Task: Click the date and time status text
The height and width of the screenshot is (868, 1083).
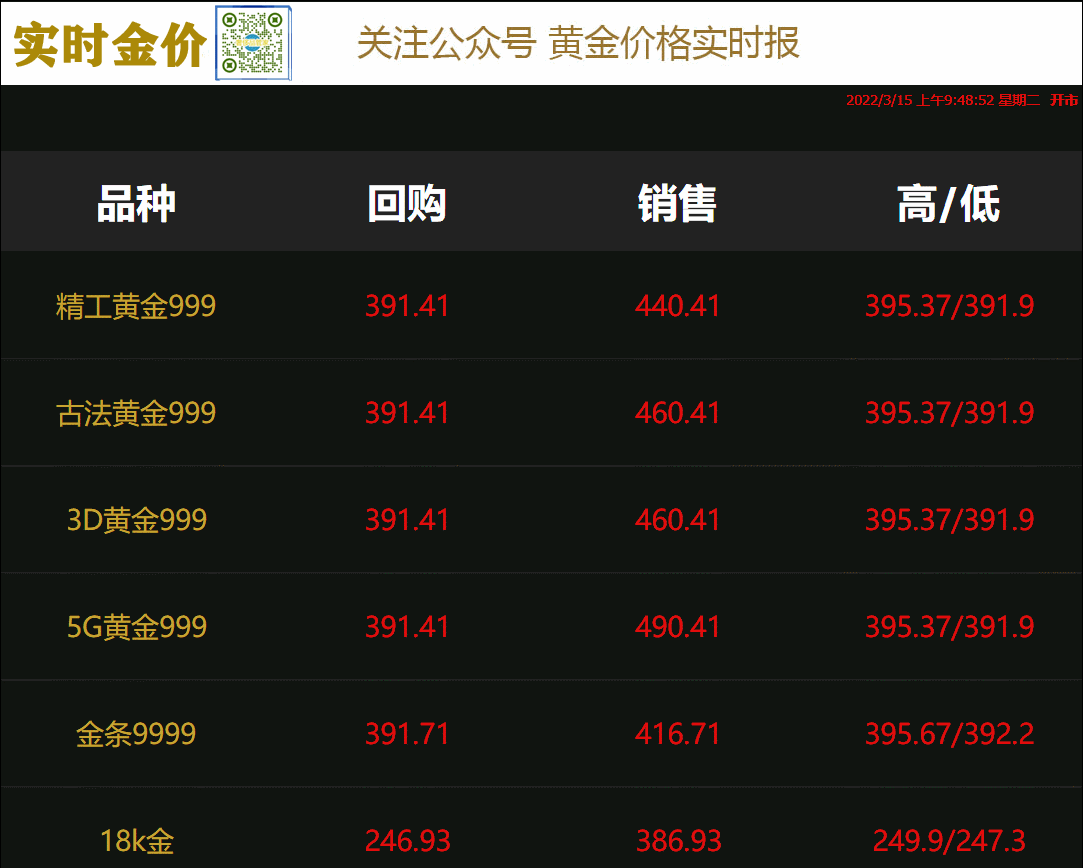Action: pyautogui.click(x=961, y=100)
